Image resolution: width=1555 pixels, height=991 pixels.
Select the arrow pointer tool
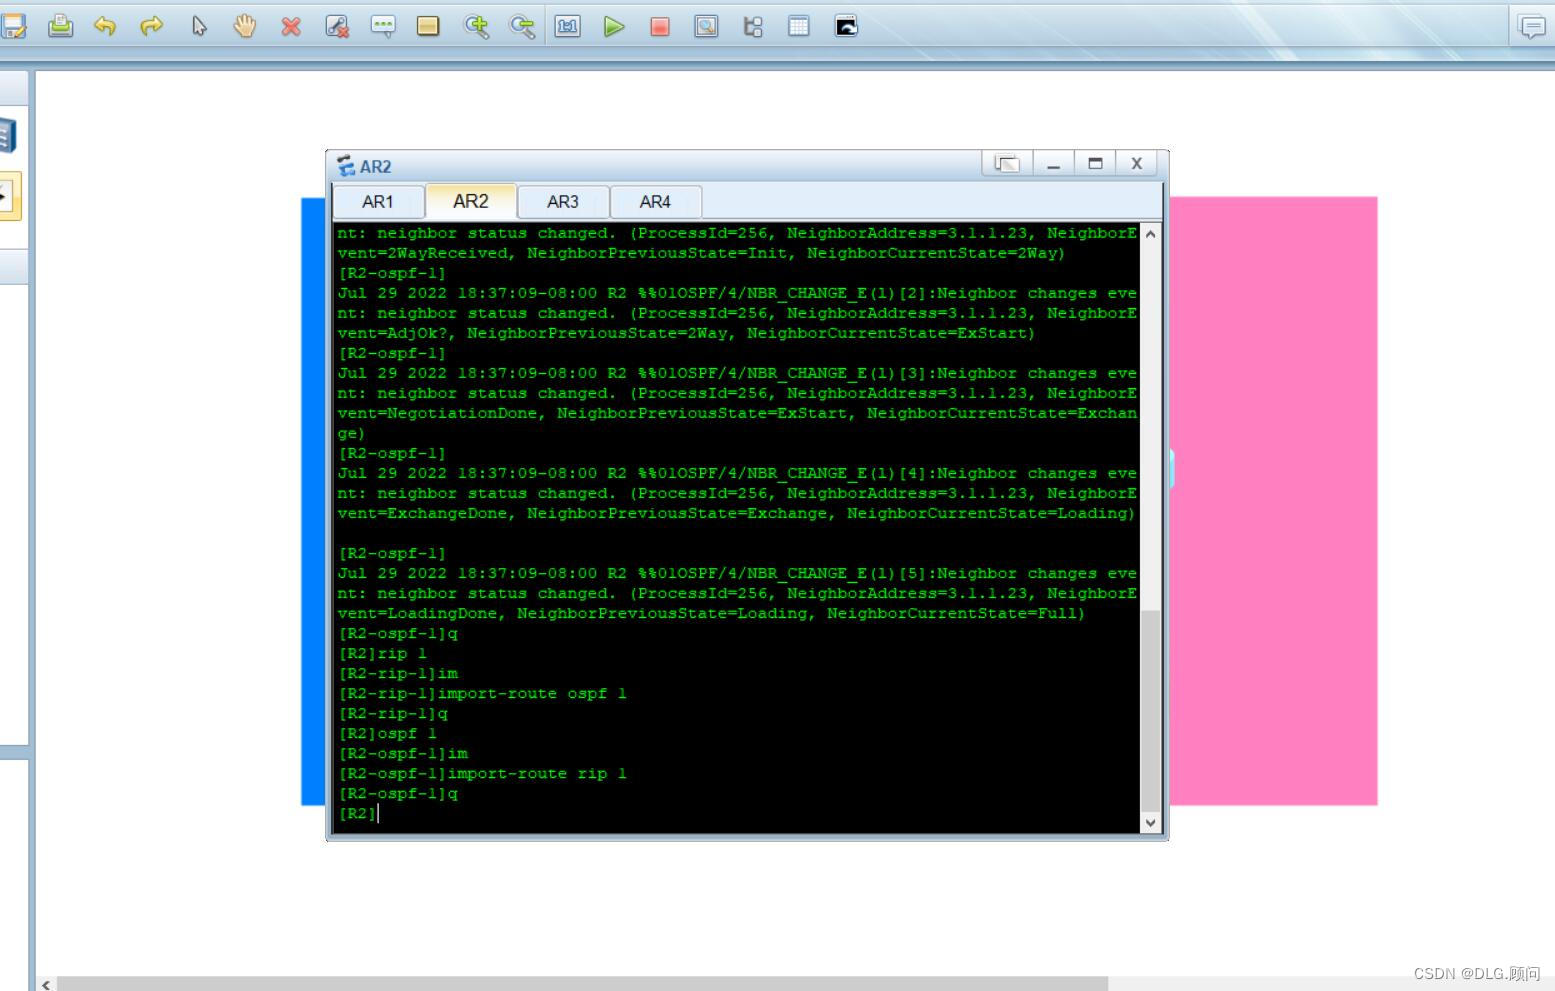199,26
